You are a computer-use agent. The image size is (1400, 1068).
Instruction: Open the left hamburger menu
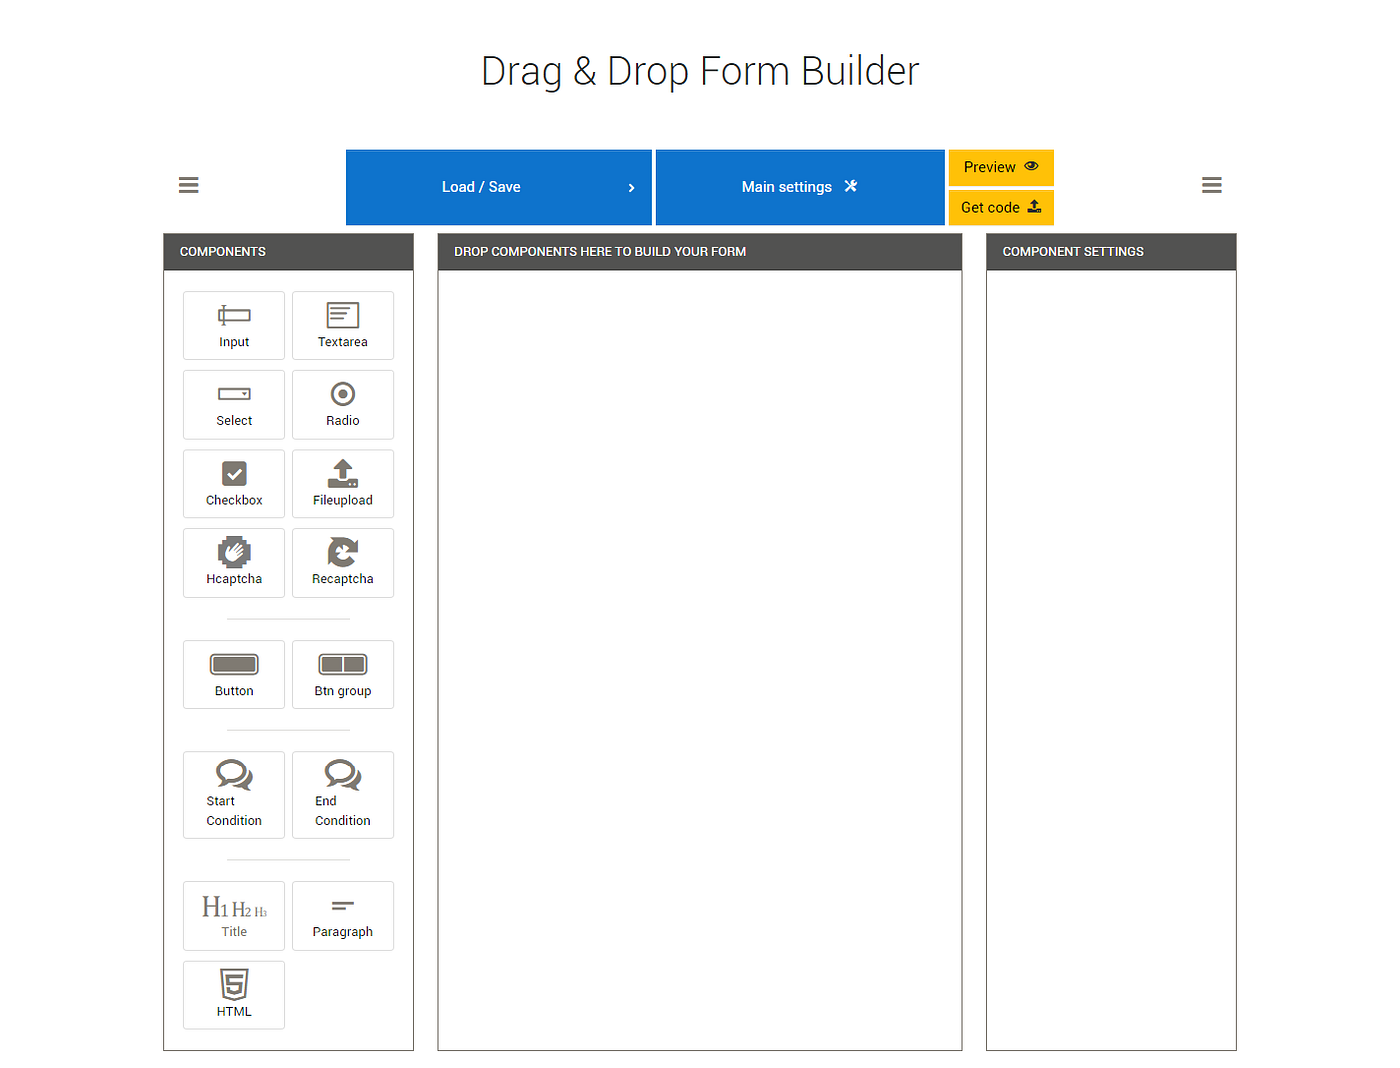coord(188,185)
